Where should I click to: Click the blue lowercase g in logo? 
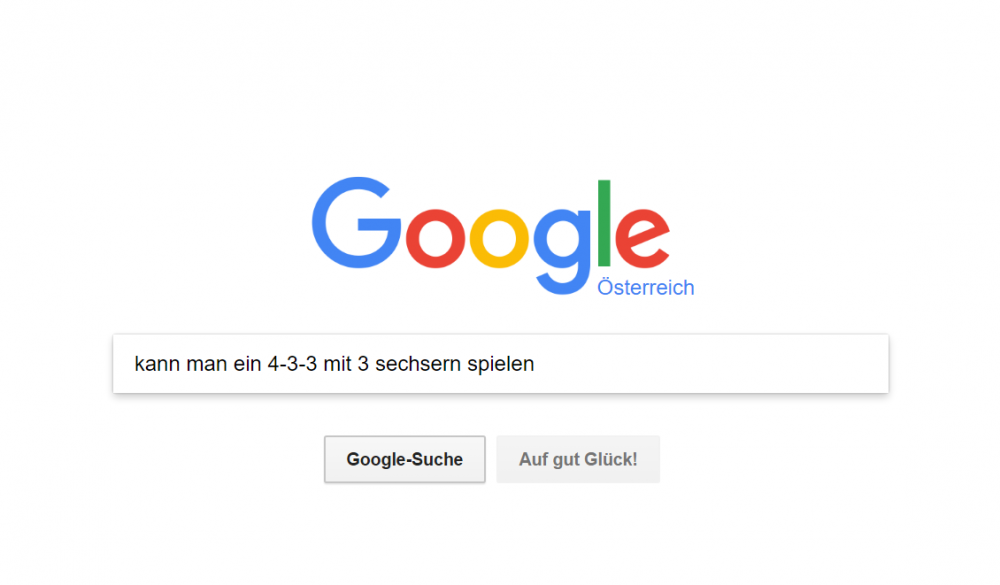coord(564,251)
